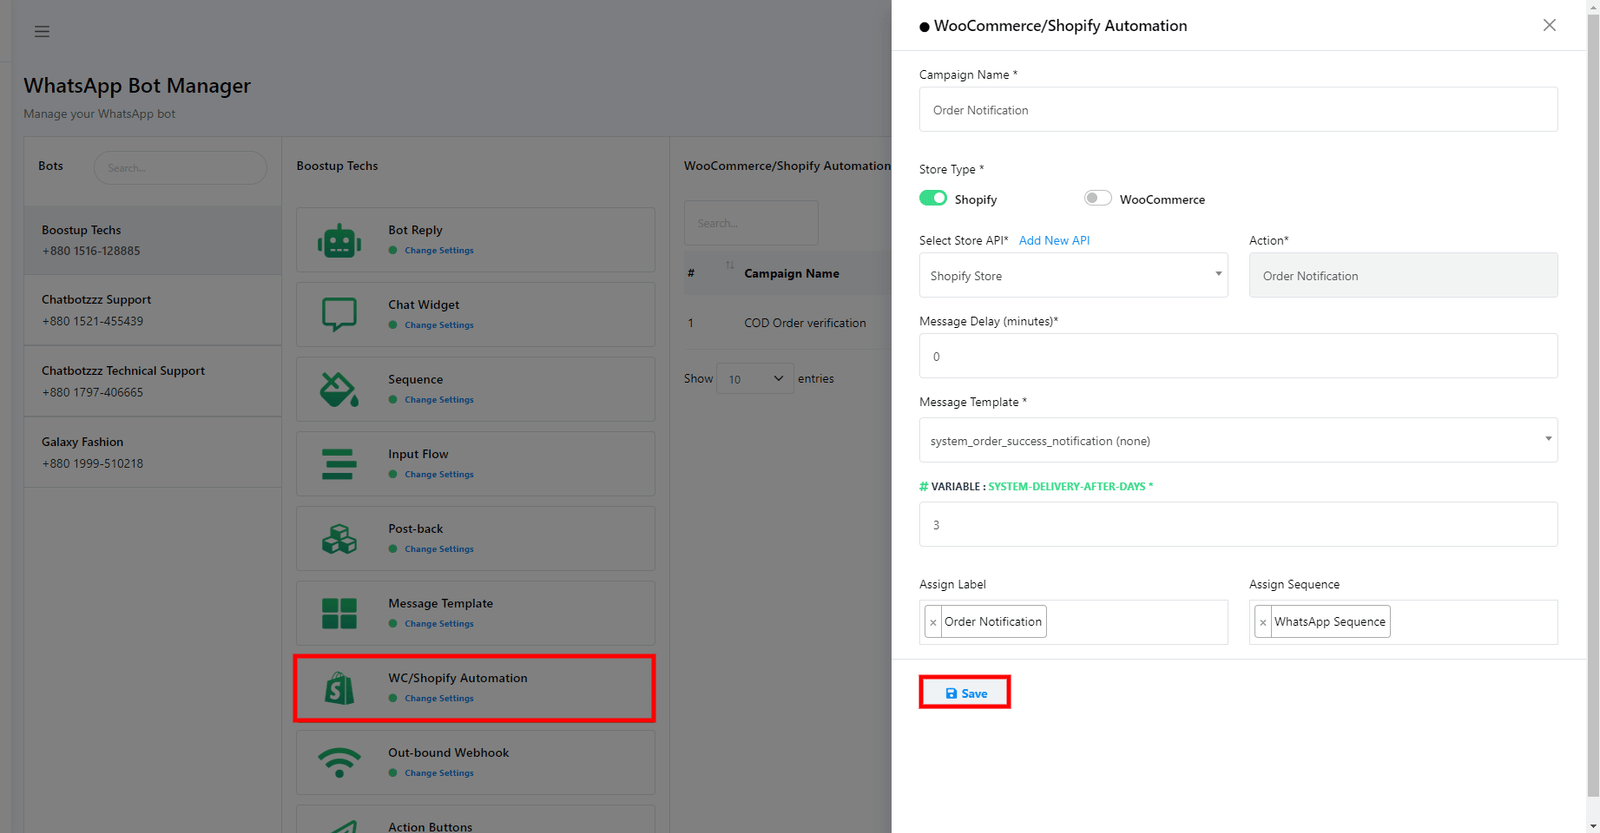The image size is (1600, 833).
Task: Select the Chatbotzzz Technical Support bot
Action: pos(152,381)
